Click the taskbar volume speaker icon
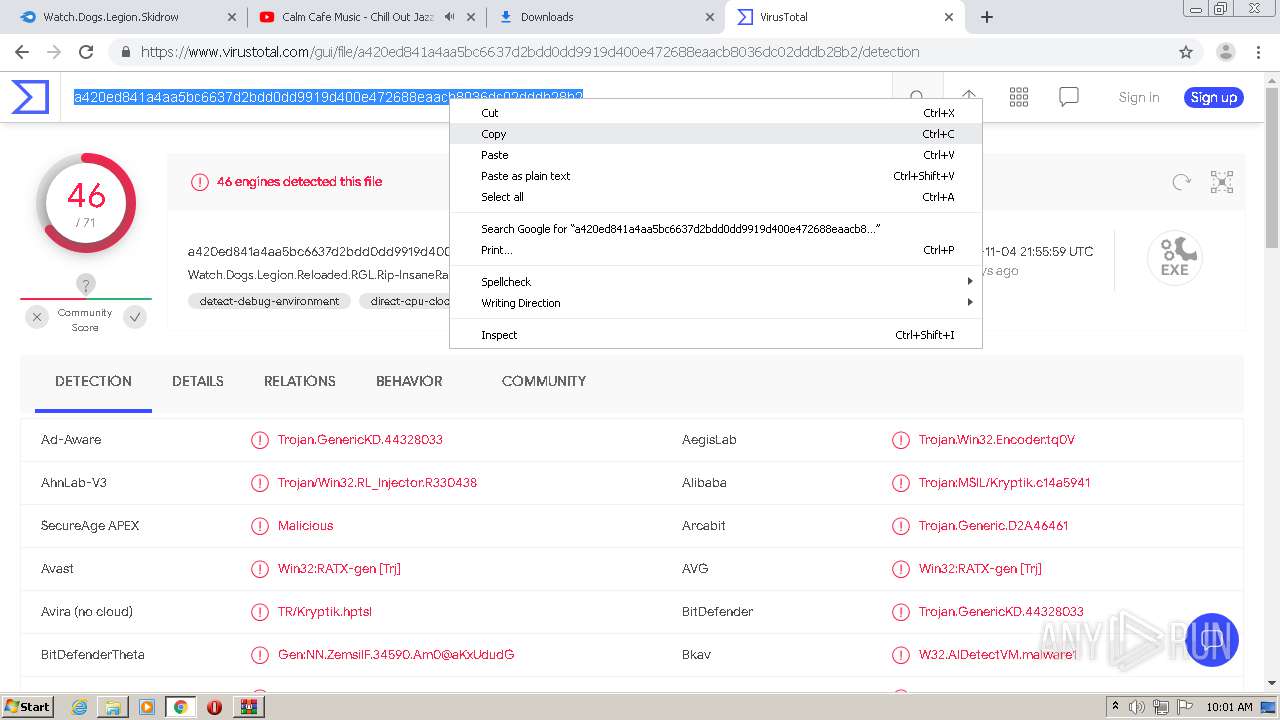 click(x=1137, y=707)
